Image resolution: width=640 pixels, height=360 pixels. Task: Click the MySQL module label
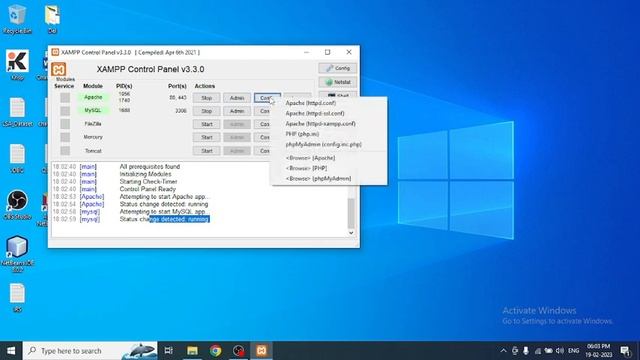[93, 111]
